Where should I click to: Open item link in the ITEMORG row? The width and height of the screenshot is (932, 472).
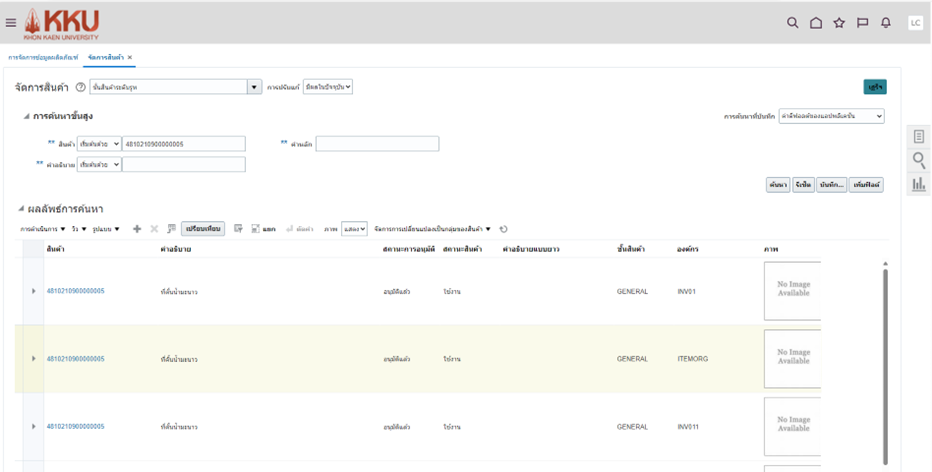coord(75,358)
